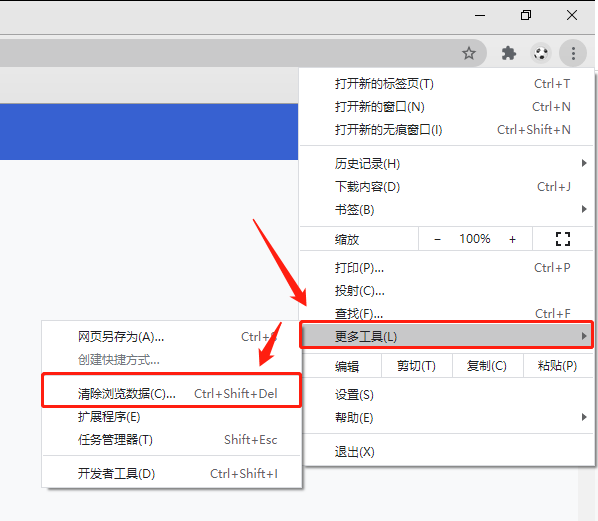
Task: Open the three-dot Chrome menu
Action: [573, 53]
